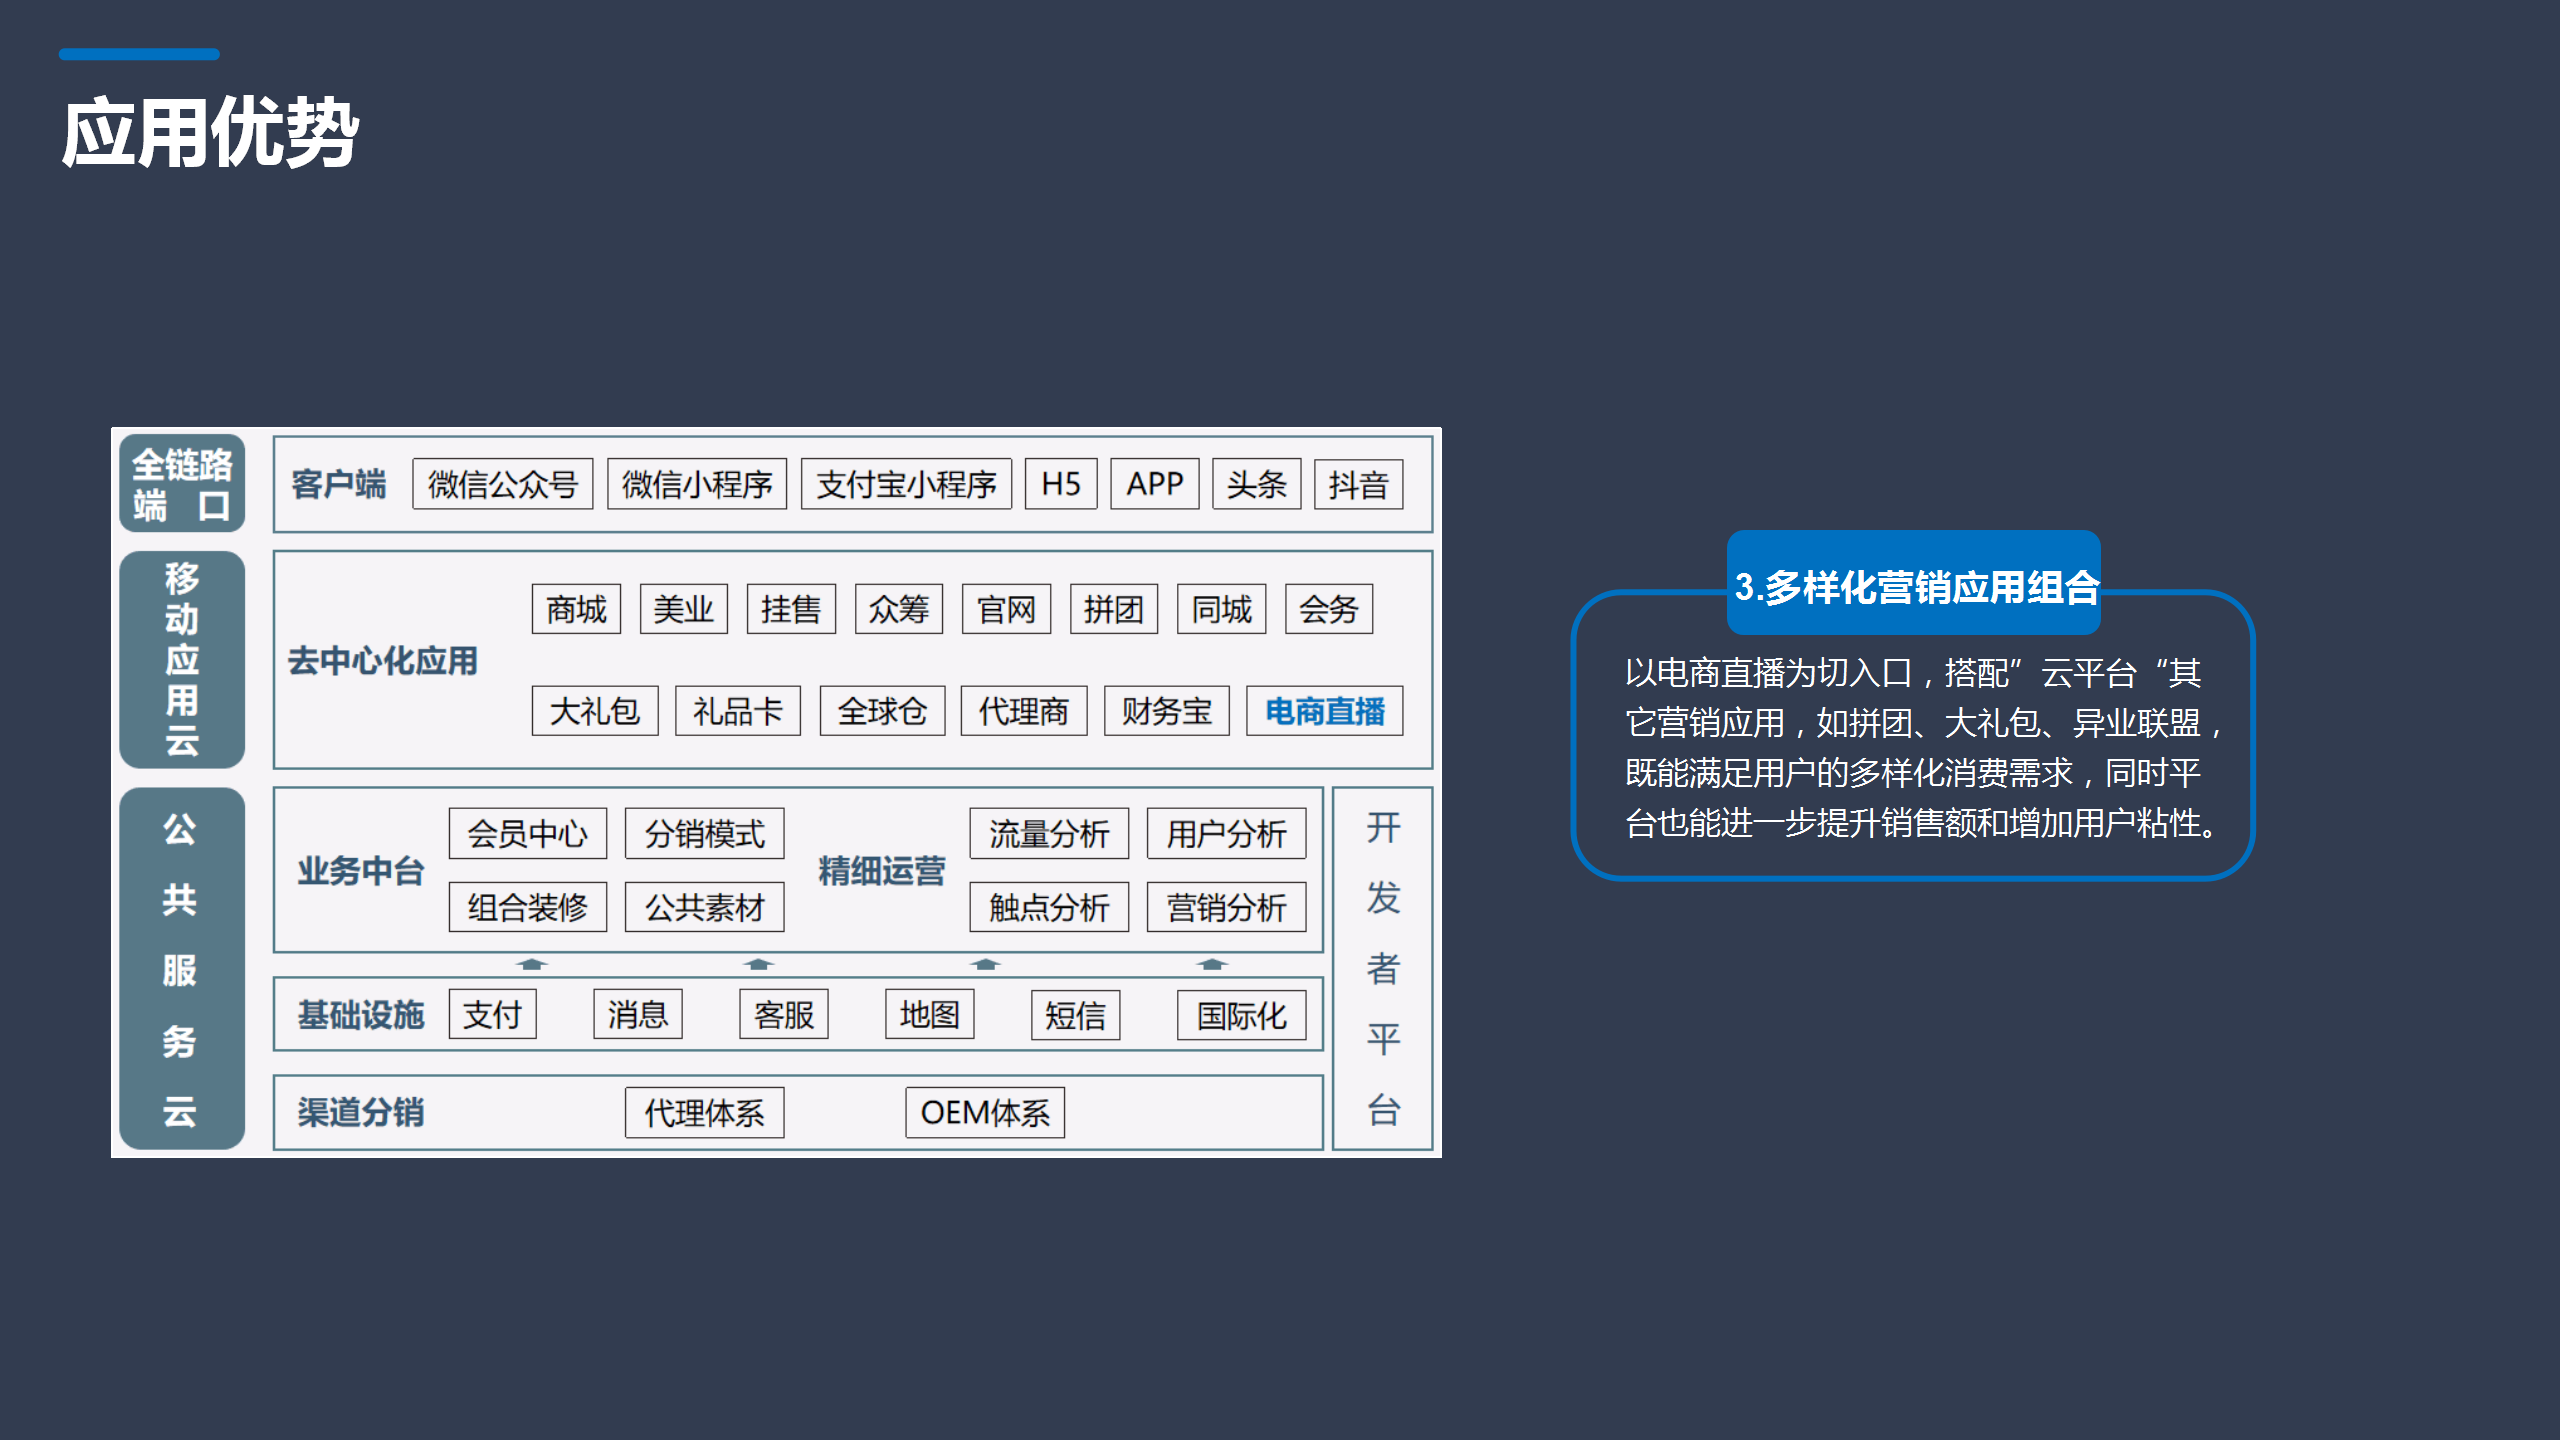Click the 应用优势 slide title

click(210, 132)
